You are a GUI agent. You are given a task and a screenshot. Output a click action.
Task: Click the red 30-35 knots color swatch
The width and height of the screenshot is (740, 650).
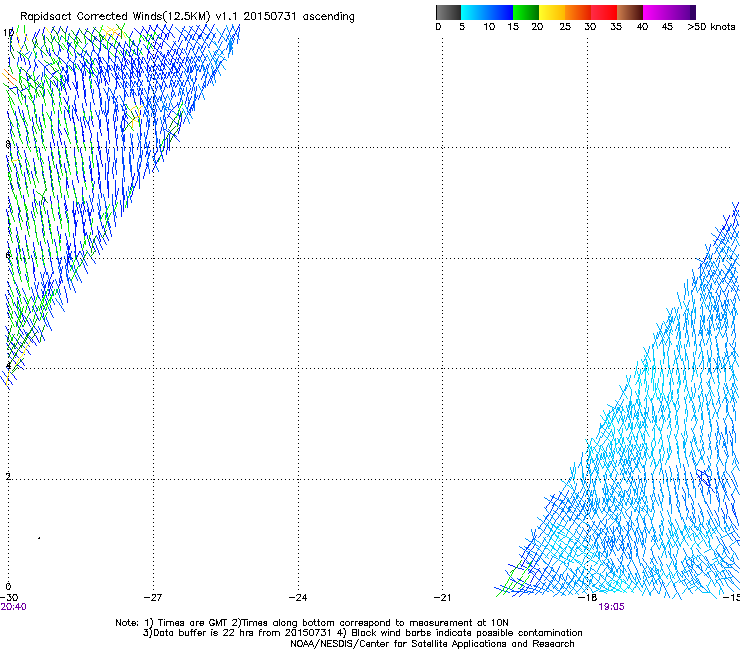click(604, 12)
